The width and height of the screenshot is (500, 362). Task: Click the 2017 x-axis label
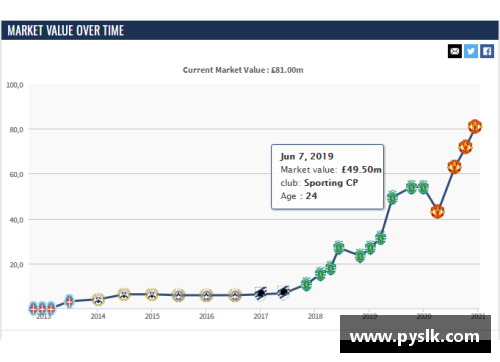pos(261,316)
